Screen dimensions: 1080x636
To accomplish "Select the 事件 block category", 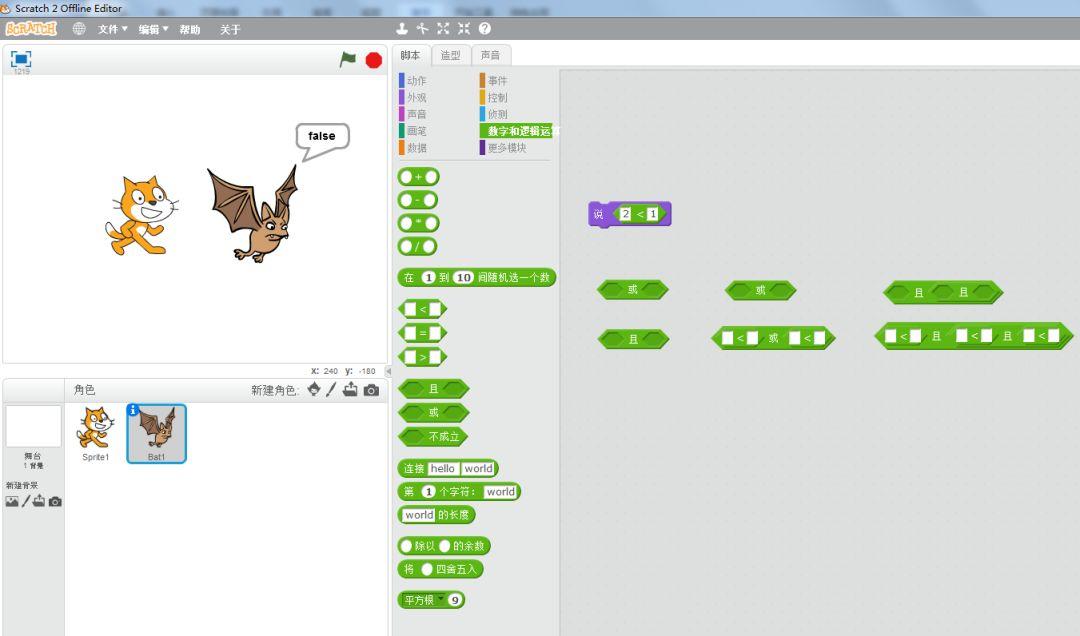I will (x=495, y=81).
